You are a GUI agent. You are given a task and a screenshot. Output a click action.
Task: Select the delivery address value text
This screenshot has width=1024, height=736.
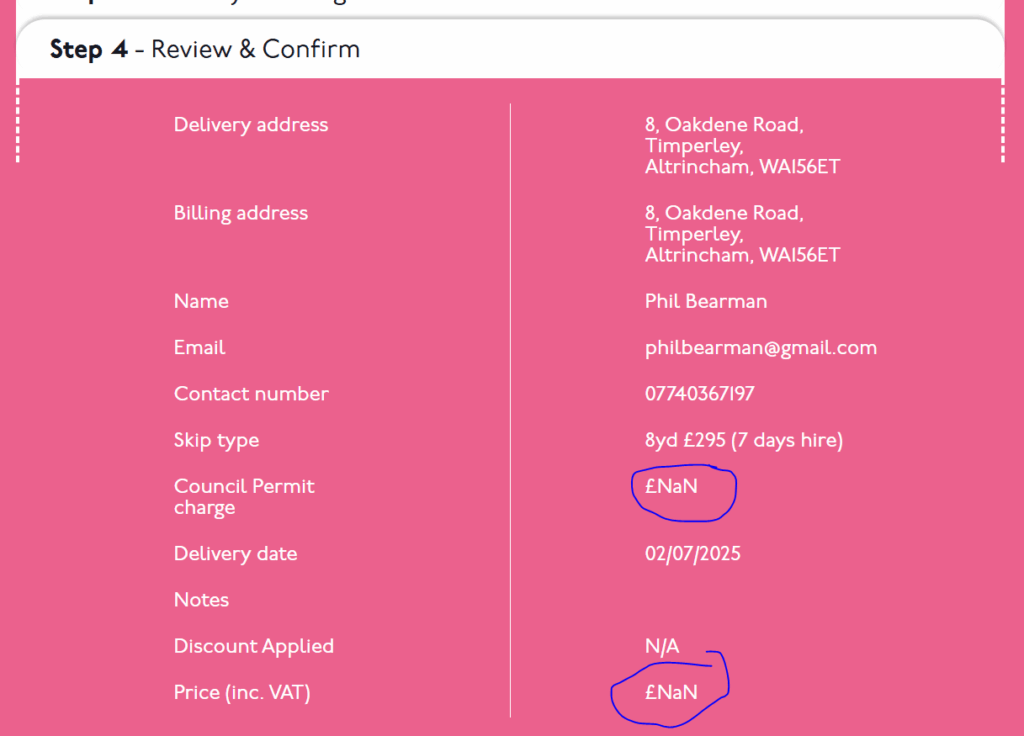742,146
